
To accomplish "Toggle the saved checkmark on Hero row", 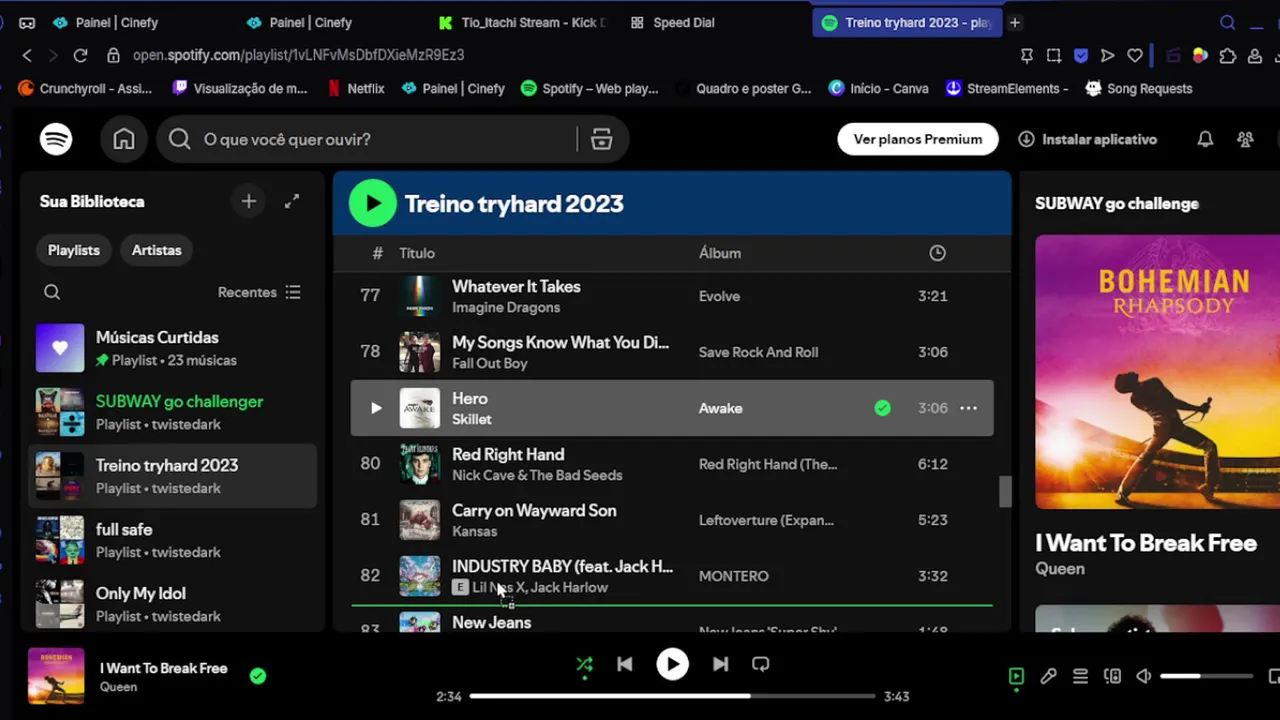I will 882,408.
